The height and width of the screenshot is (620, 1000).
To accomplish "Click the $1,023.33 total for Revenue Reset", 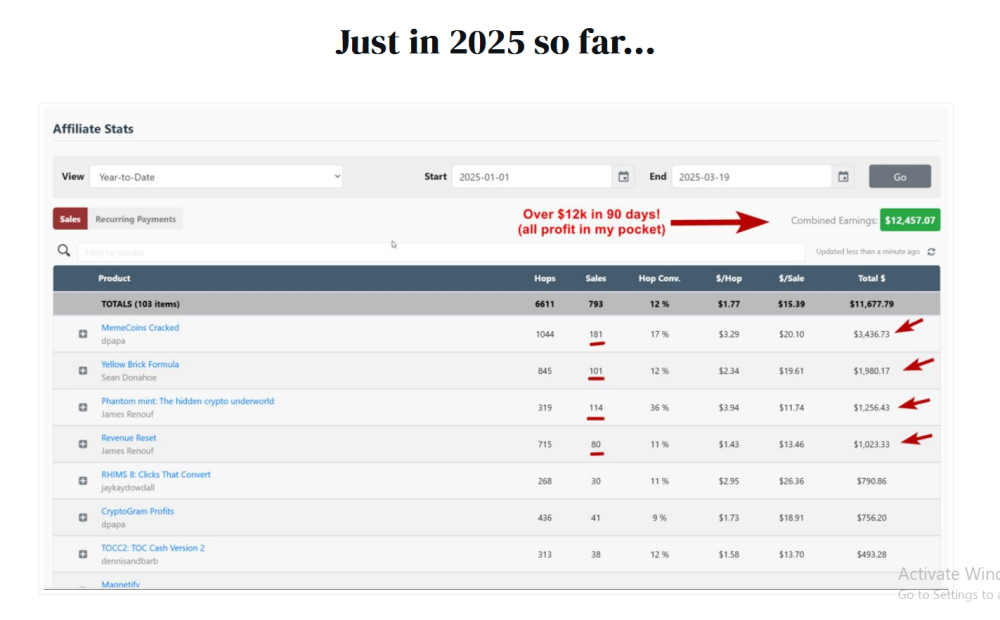I will point(871,444).
